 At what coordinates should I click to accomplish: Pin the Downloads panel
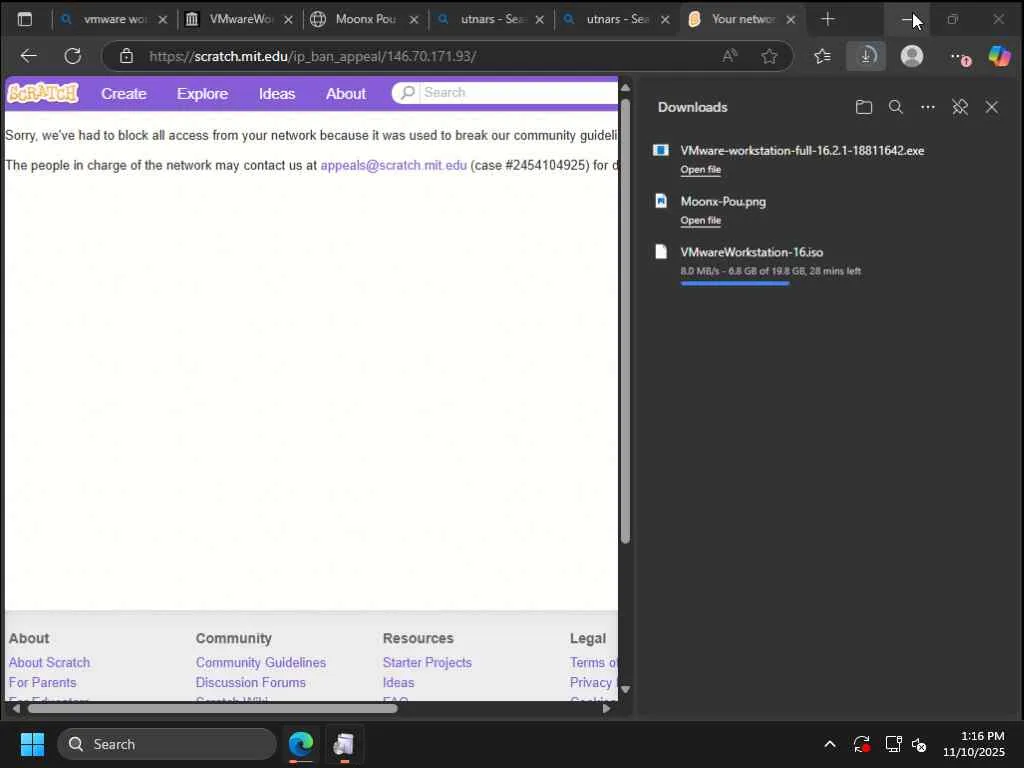click(x=959, y=107)
